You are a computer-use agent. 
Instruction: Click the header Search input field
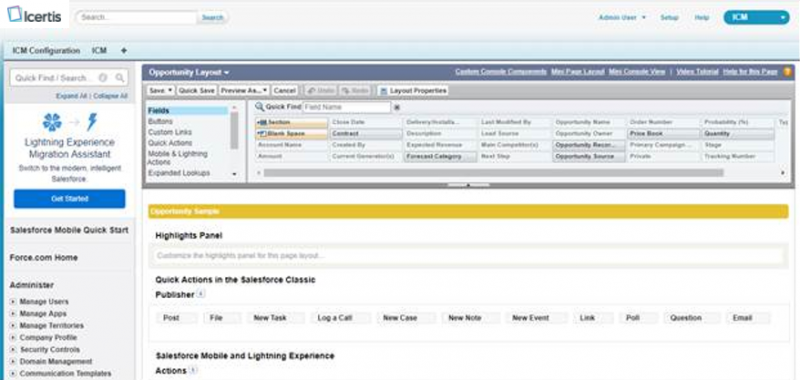(137, 17)
